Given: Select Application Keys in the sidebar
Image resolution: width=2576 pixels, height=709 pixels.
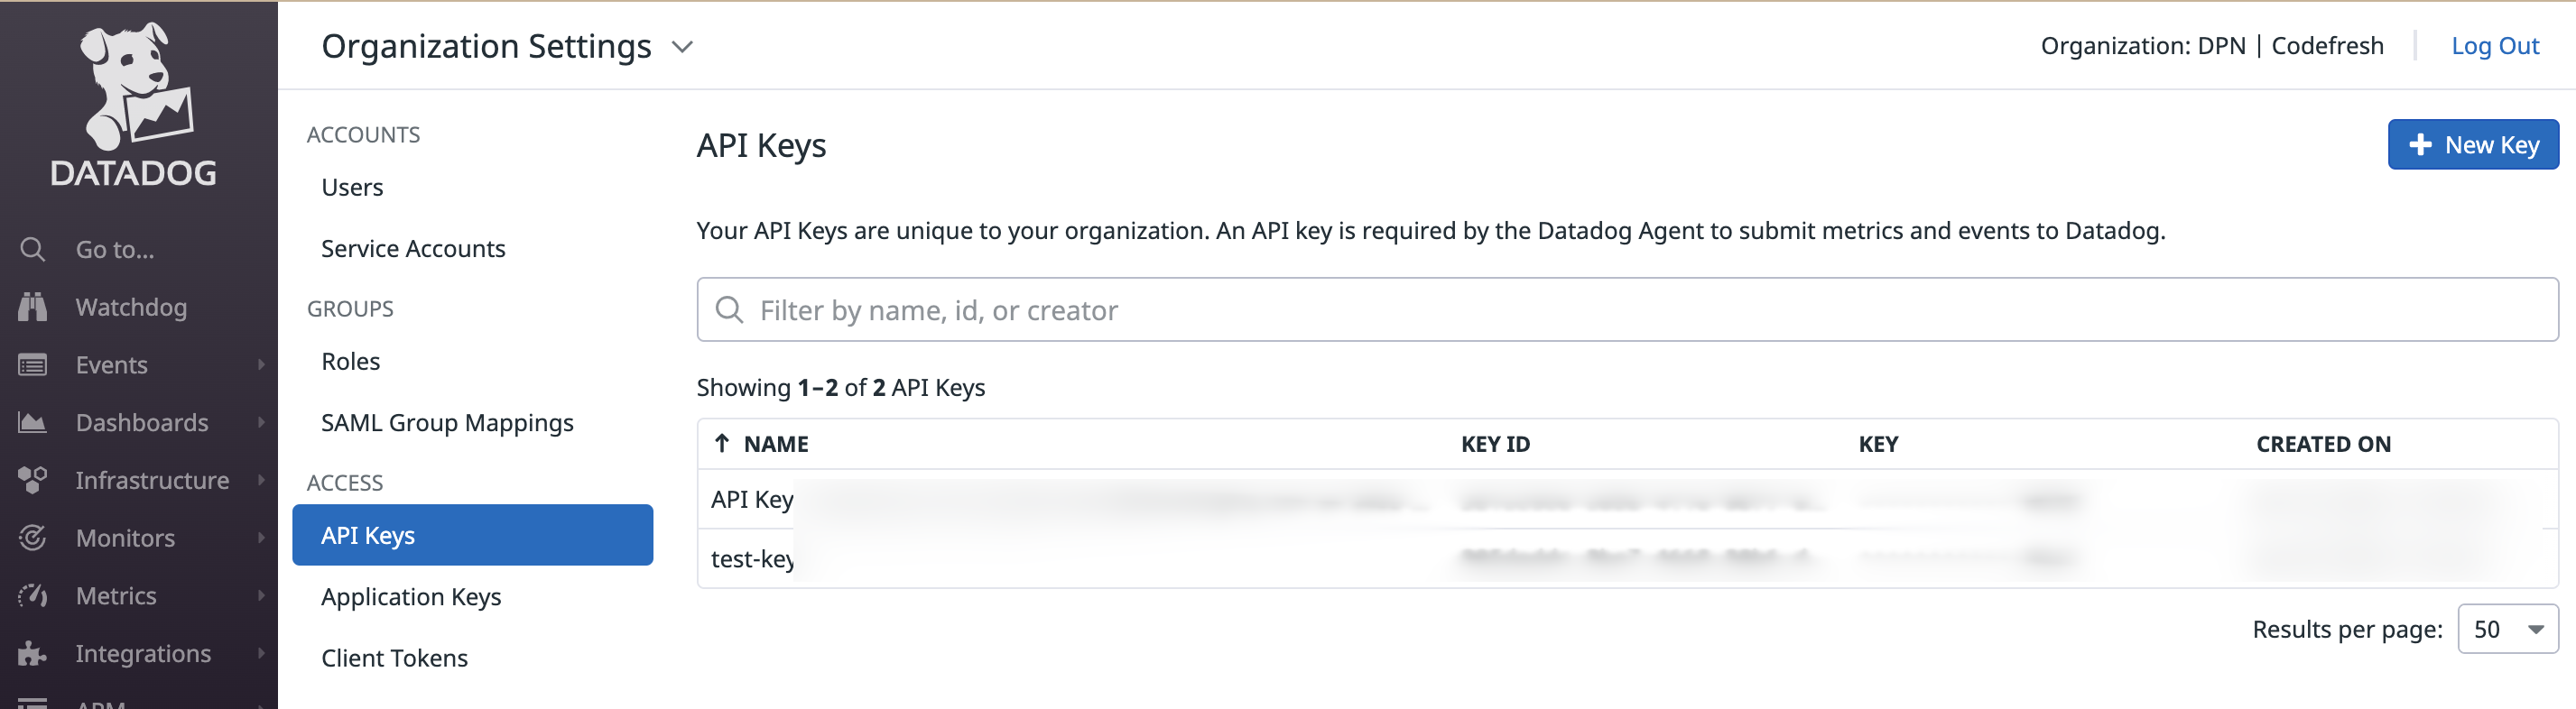Looking at the screenshot, I should [x=411, y=597].
